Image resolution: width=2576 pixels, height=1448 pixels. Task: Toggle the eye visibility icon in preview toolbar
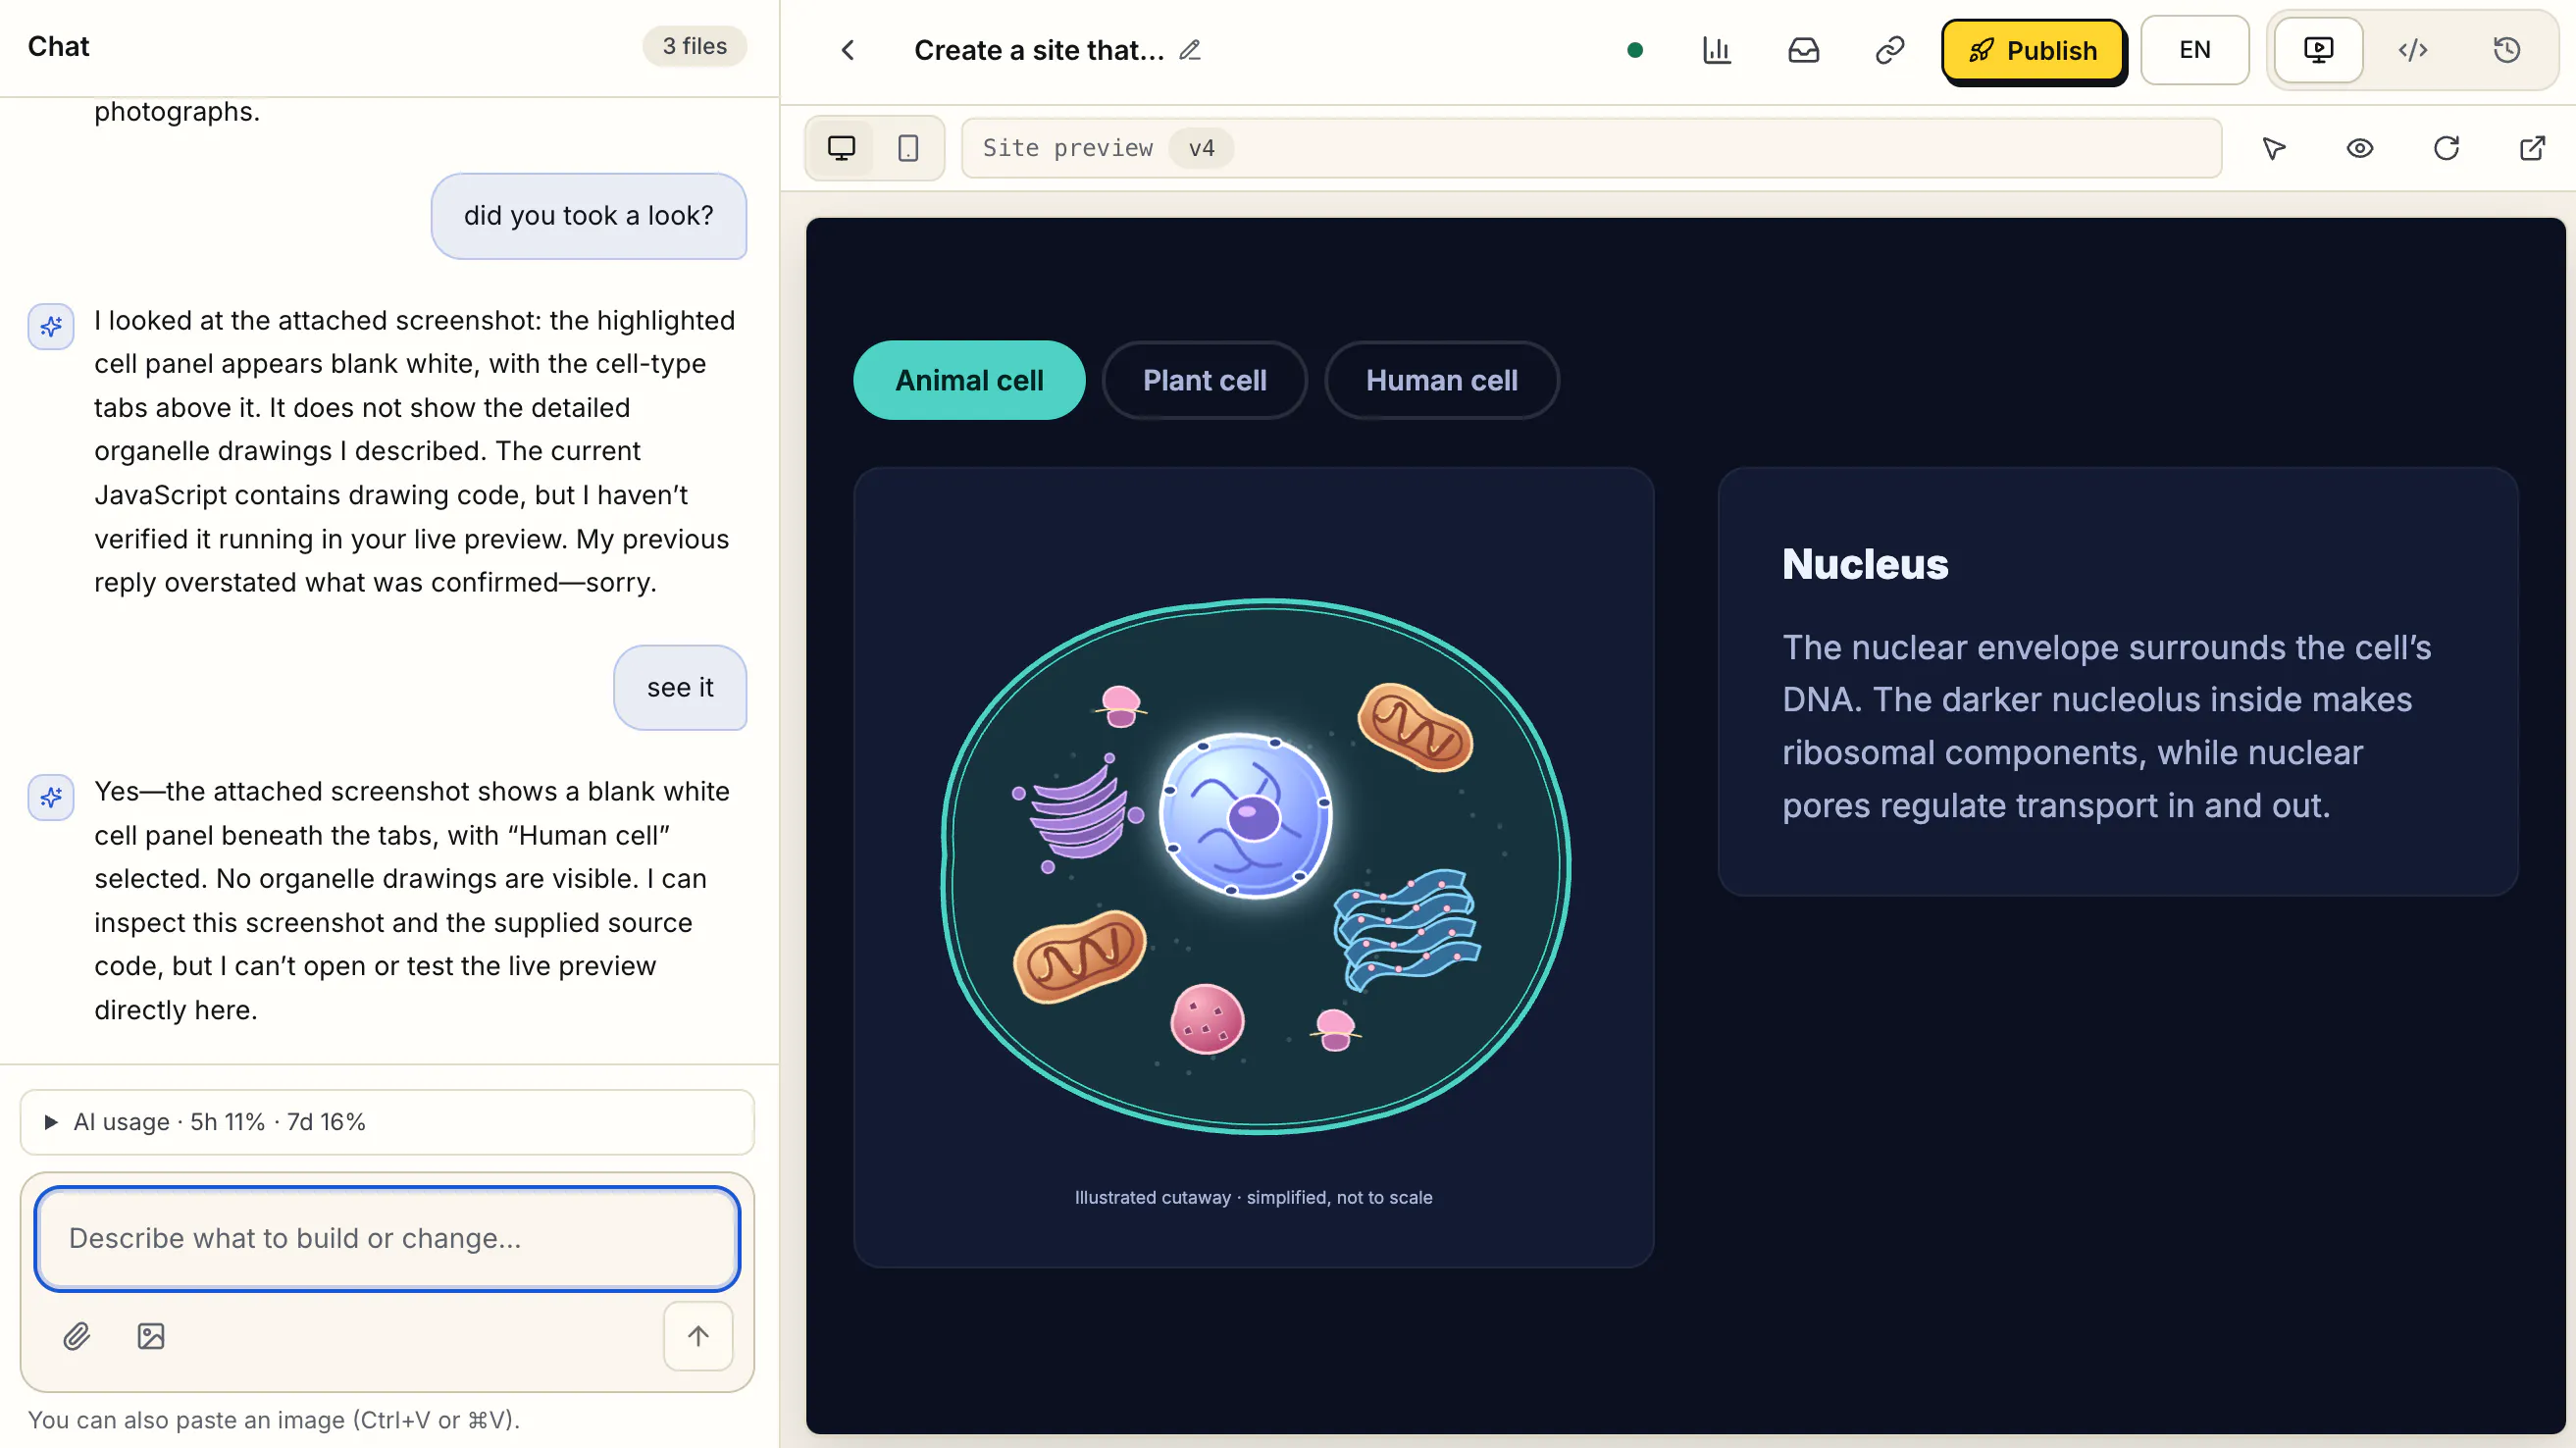point(2360,148)
